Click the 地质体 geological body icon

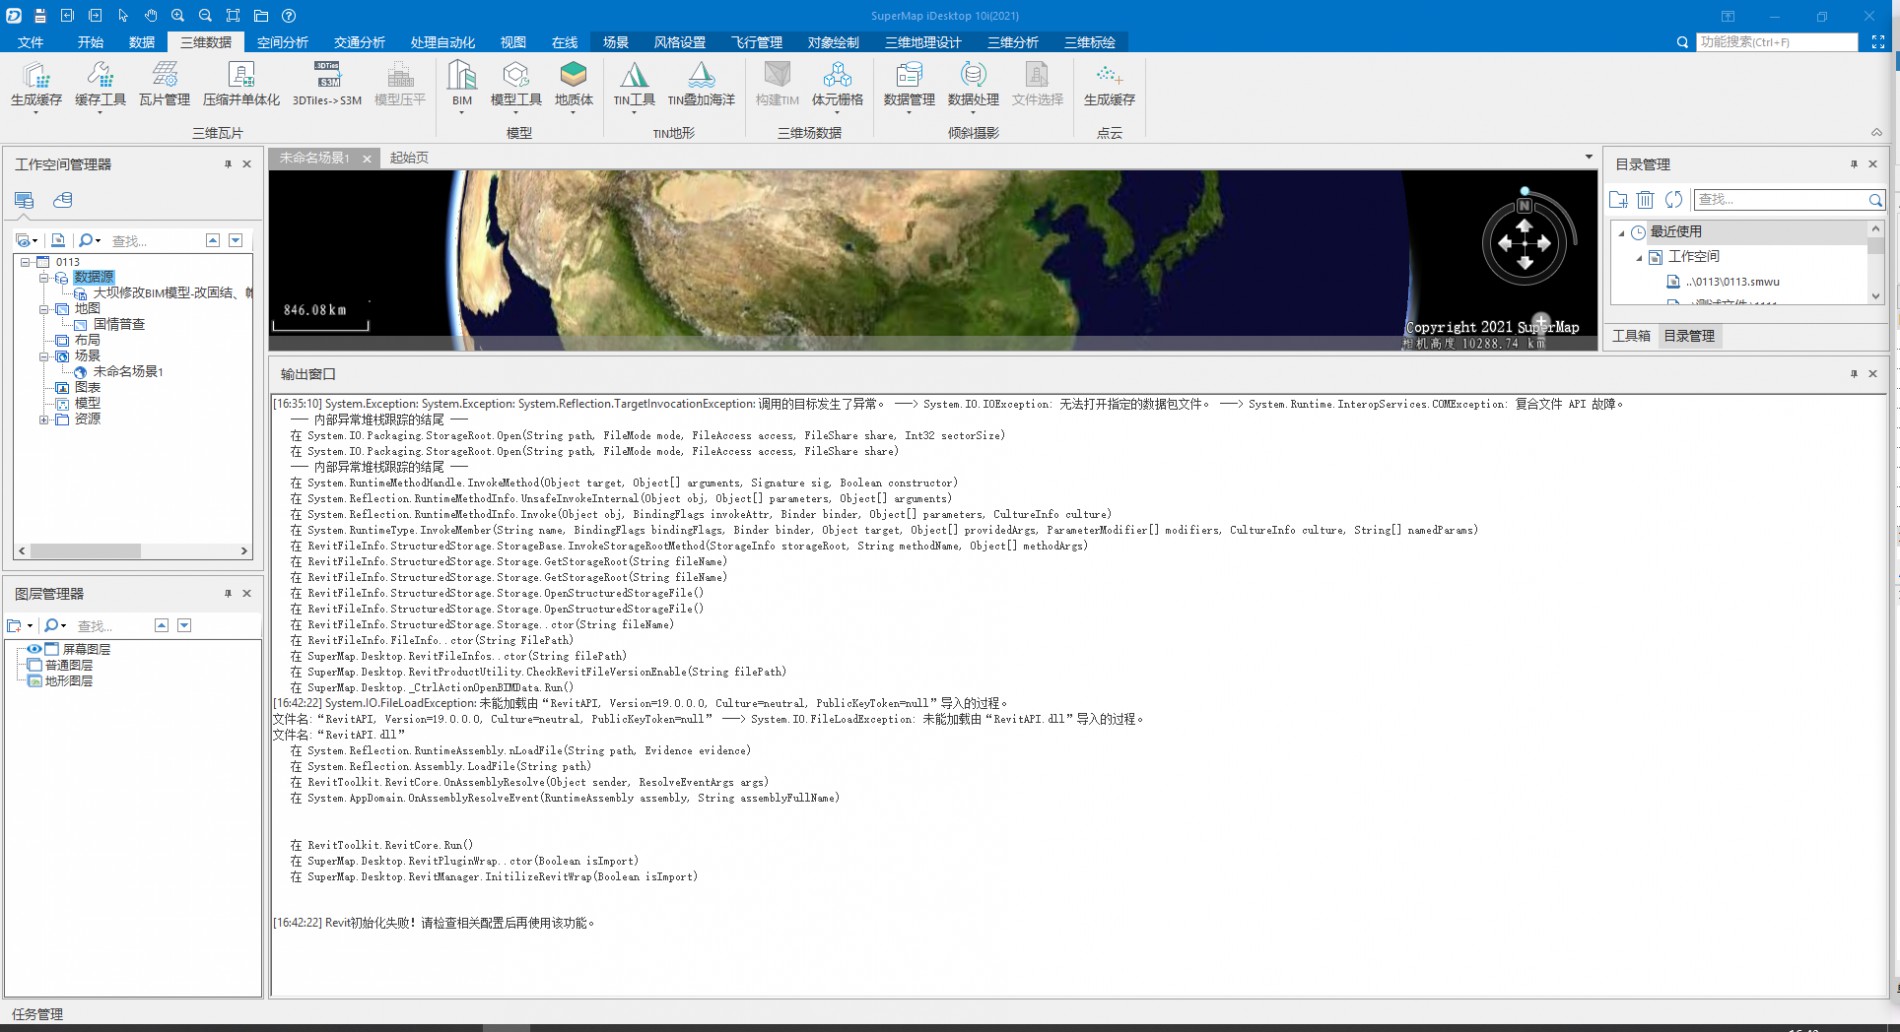(573, 85)
